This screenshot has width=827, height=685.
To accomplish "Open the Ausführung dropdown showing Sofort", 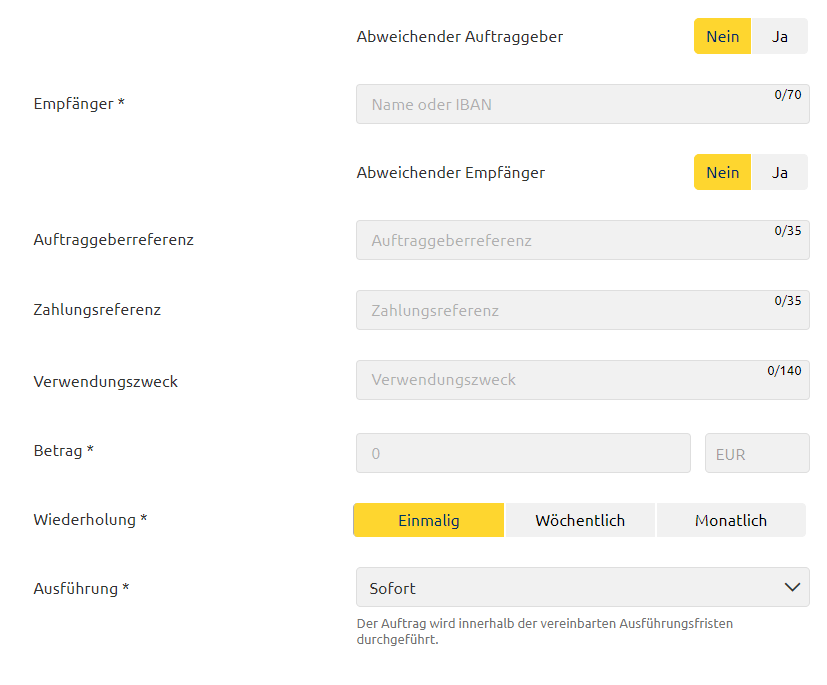I will [583, 587].
